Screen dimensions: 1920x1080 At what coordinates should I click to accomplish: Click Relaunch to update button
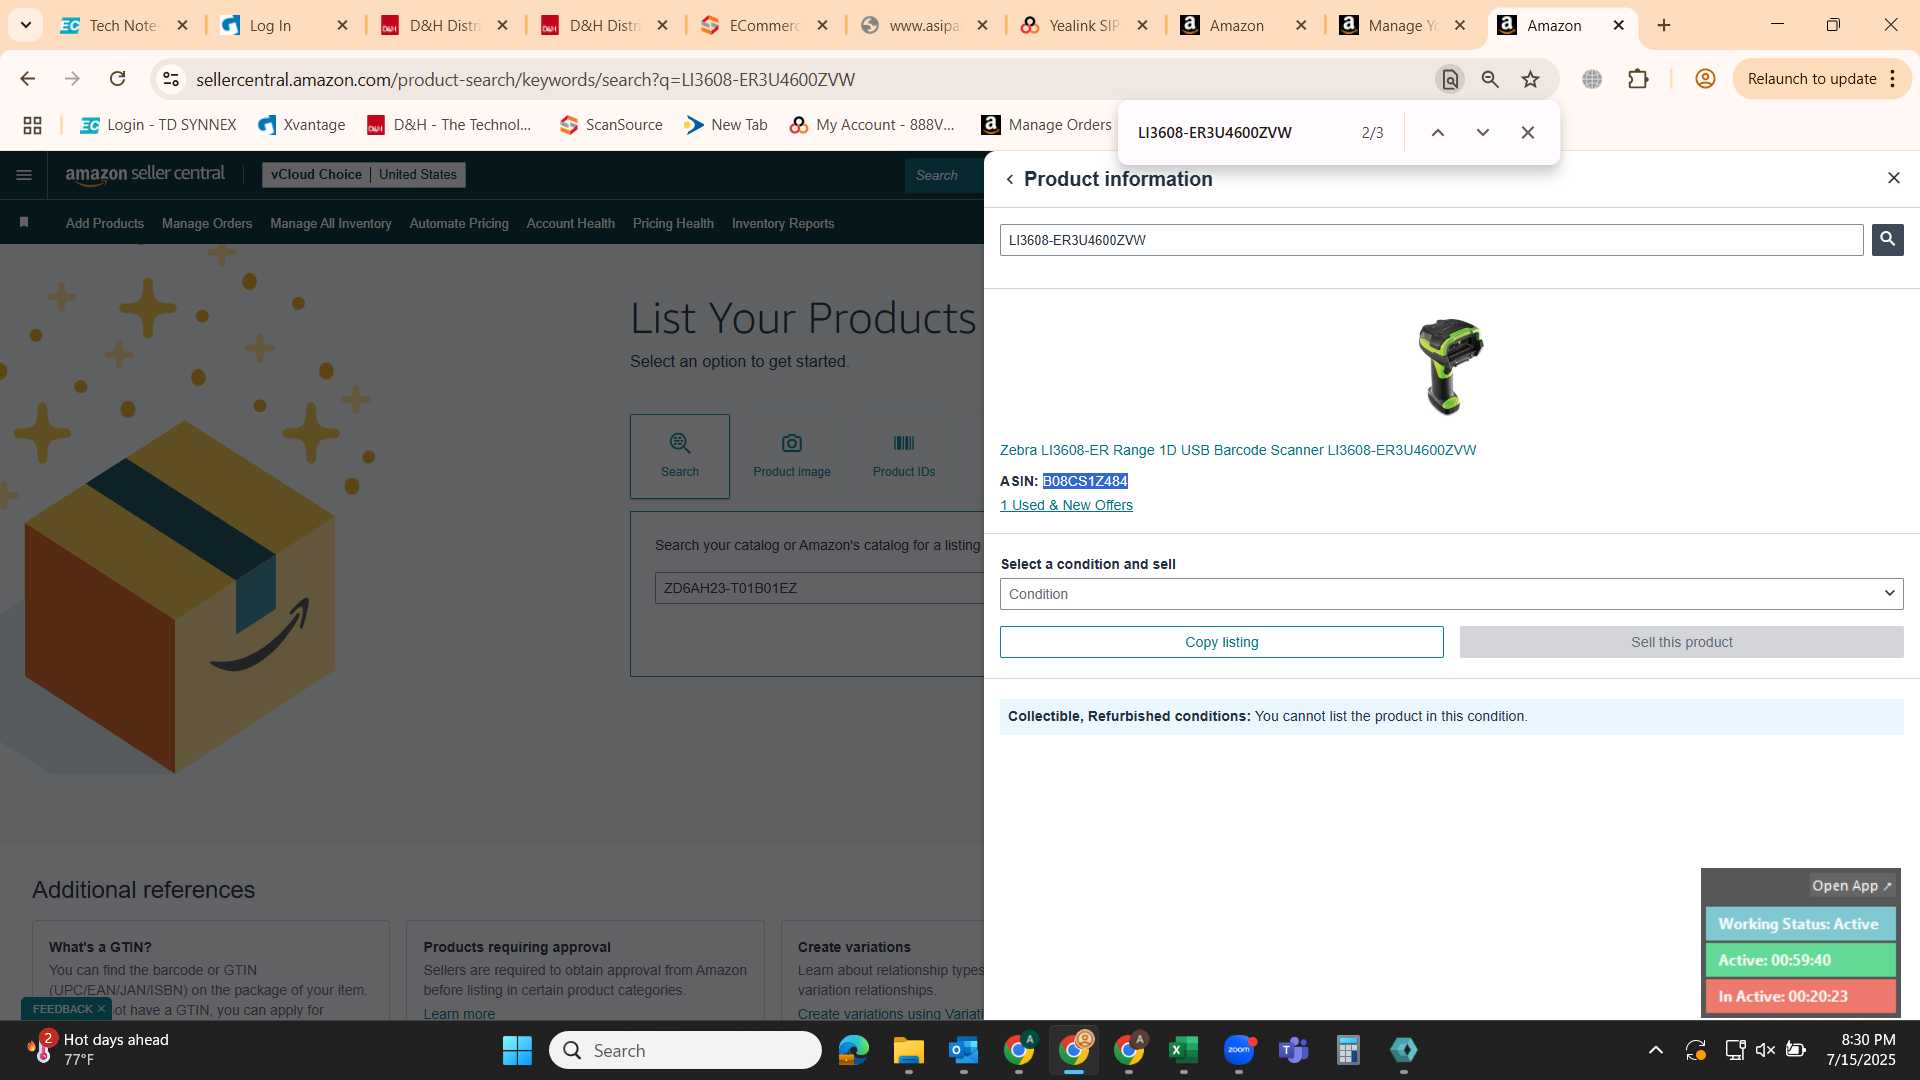coord(1811,79)
